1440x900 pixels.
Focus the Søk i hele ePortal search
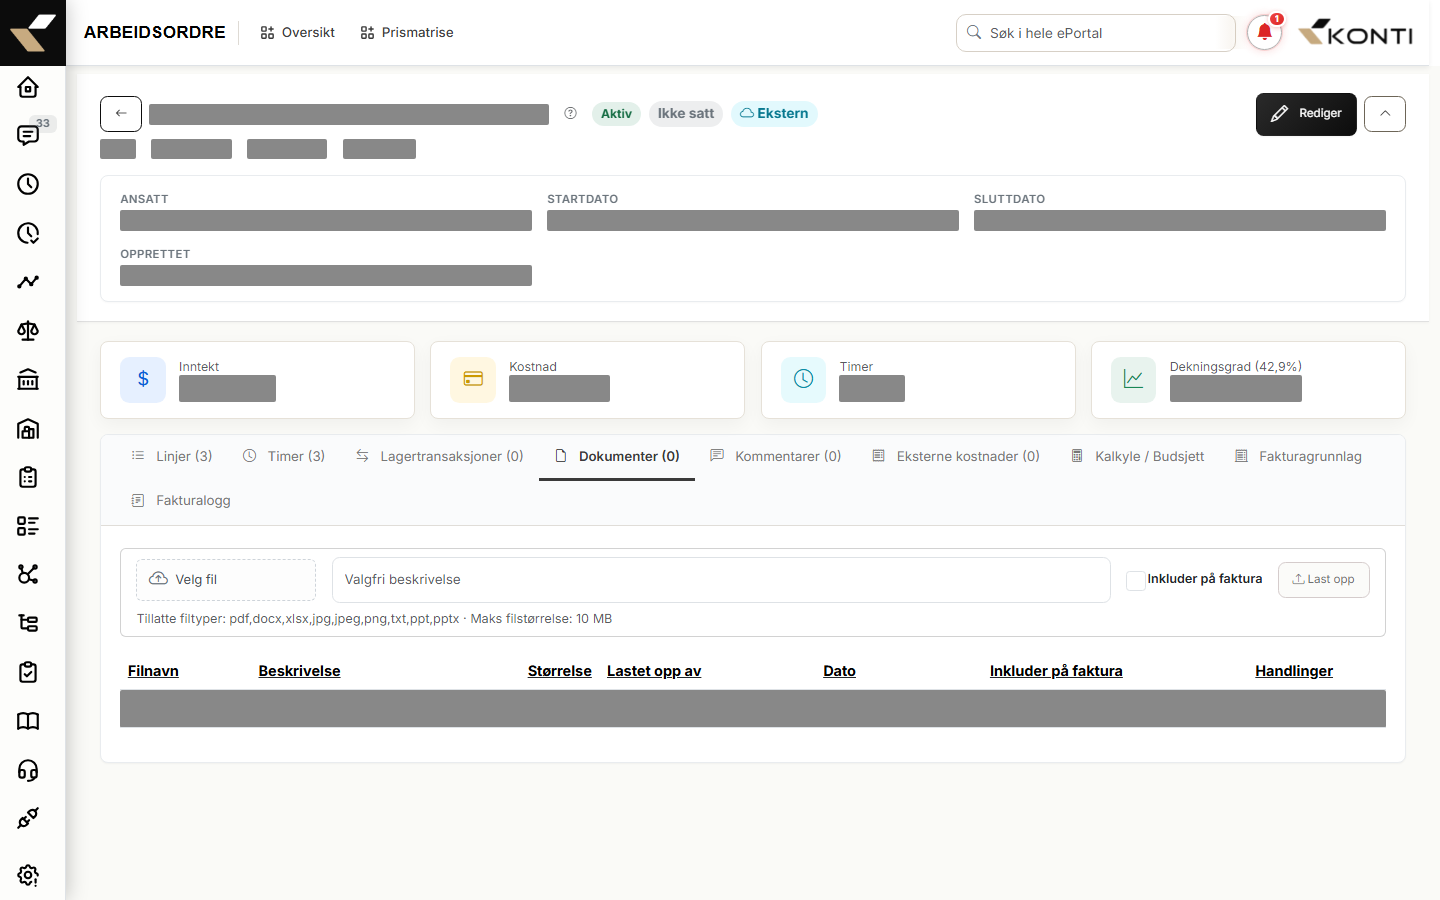1096,33
